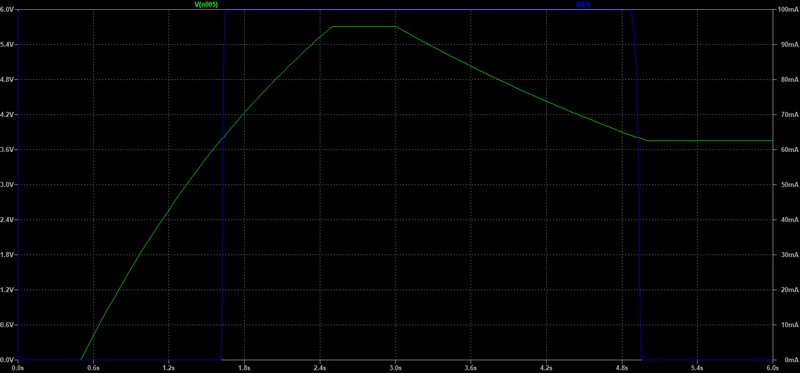The width and height of the screenshot is (800, 373).
Task: Click the 4.2V voltage axis label
Action: 8,115
